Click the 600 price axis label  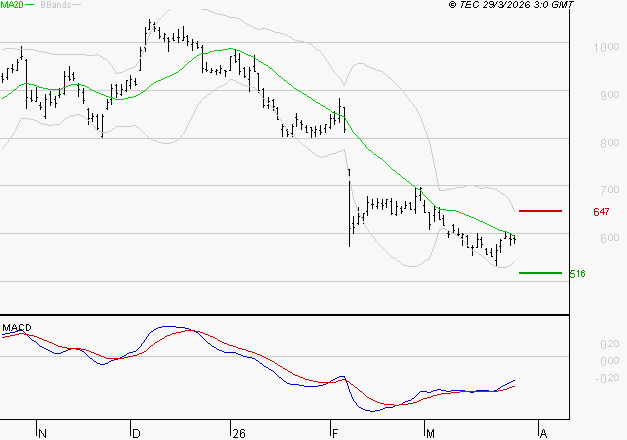click(x=609, y=238)
